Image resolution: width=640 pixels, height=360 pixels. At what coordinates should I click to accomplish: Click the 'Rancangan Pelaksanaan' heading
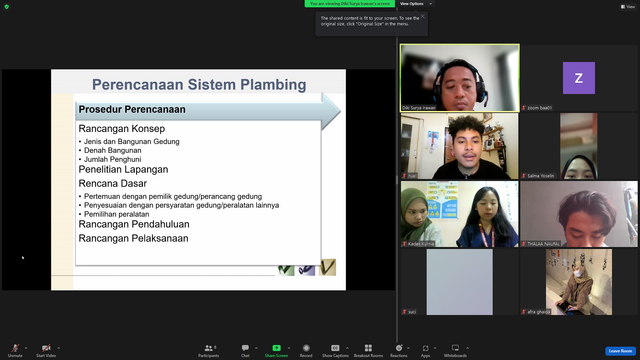(x=133, y=238)
